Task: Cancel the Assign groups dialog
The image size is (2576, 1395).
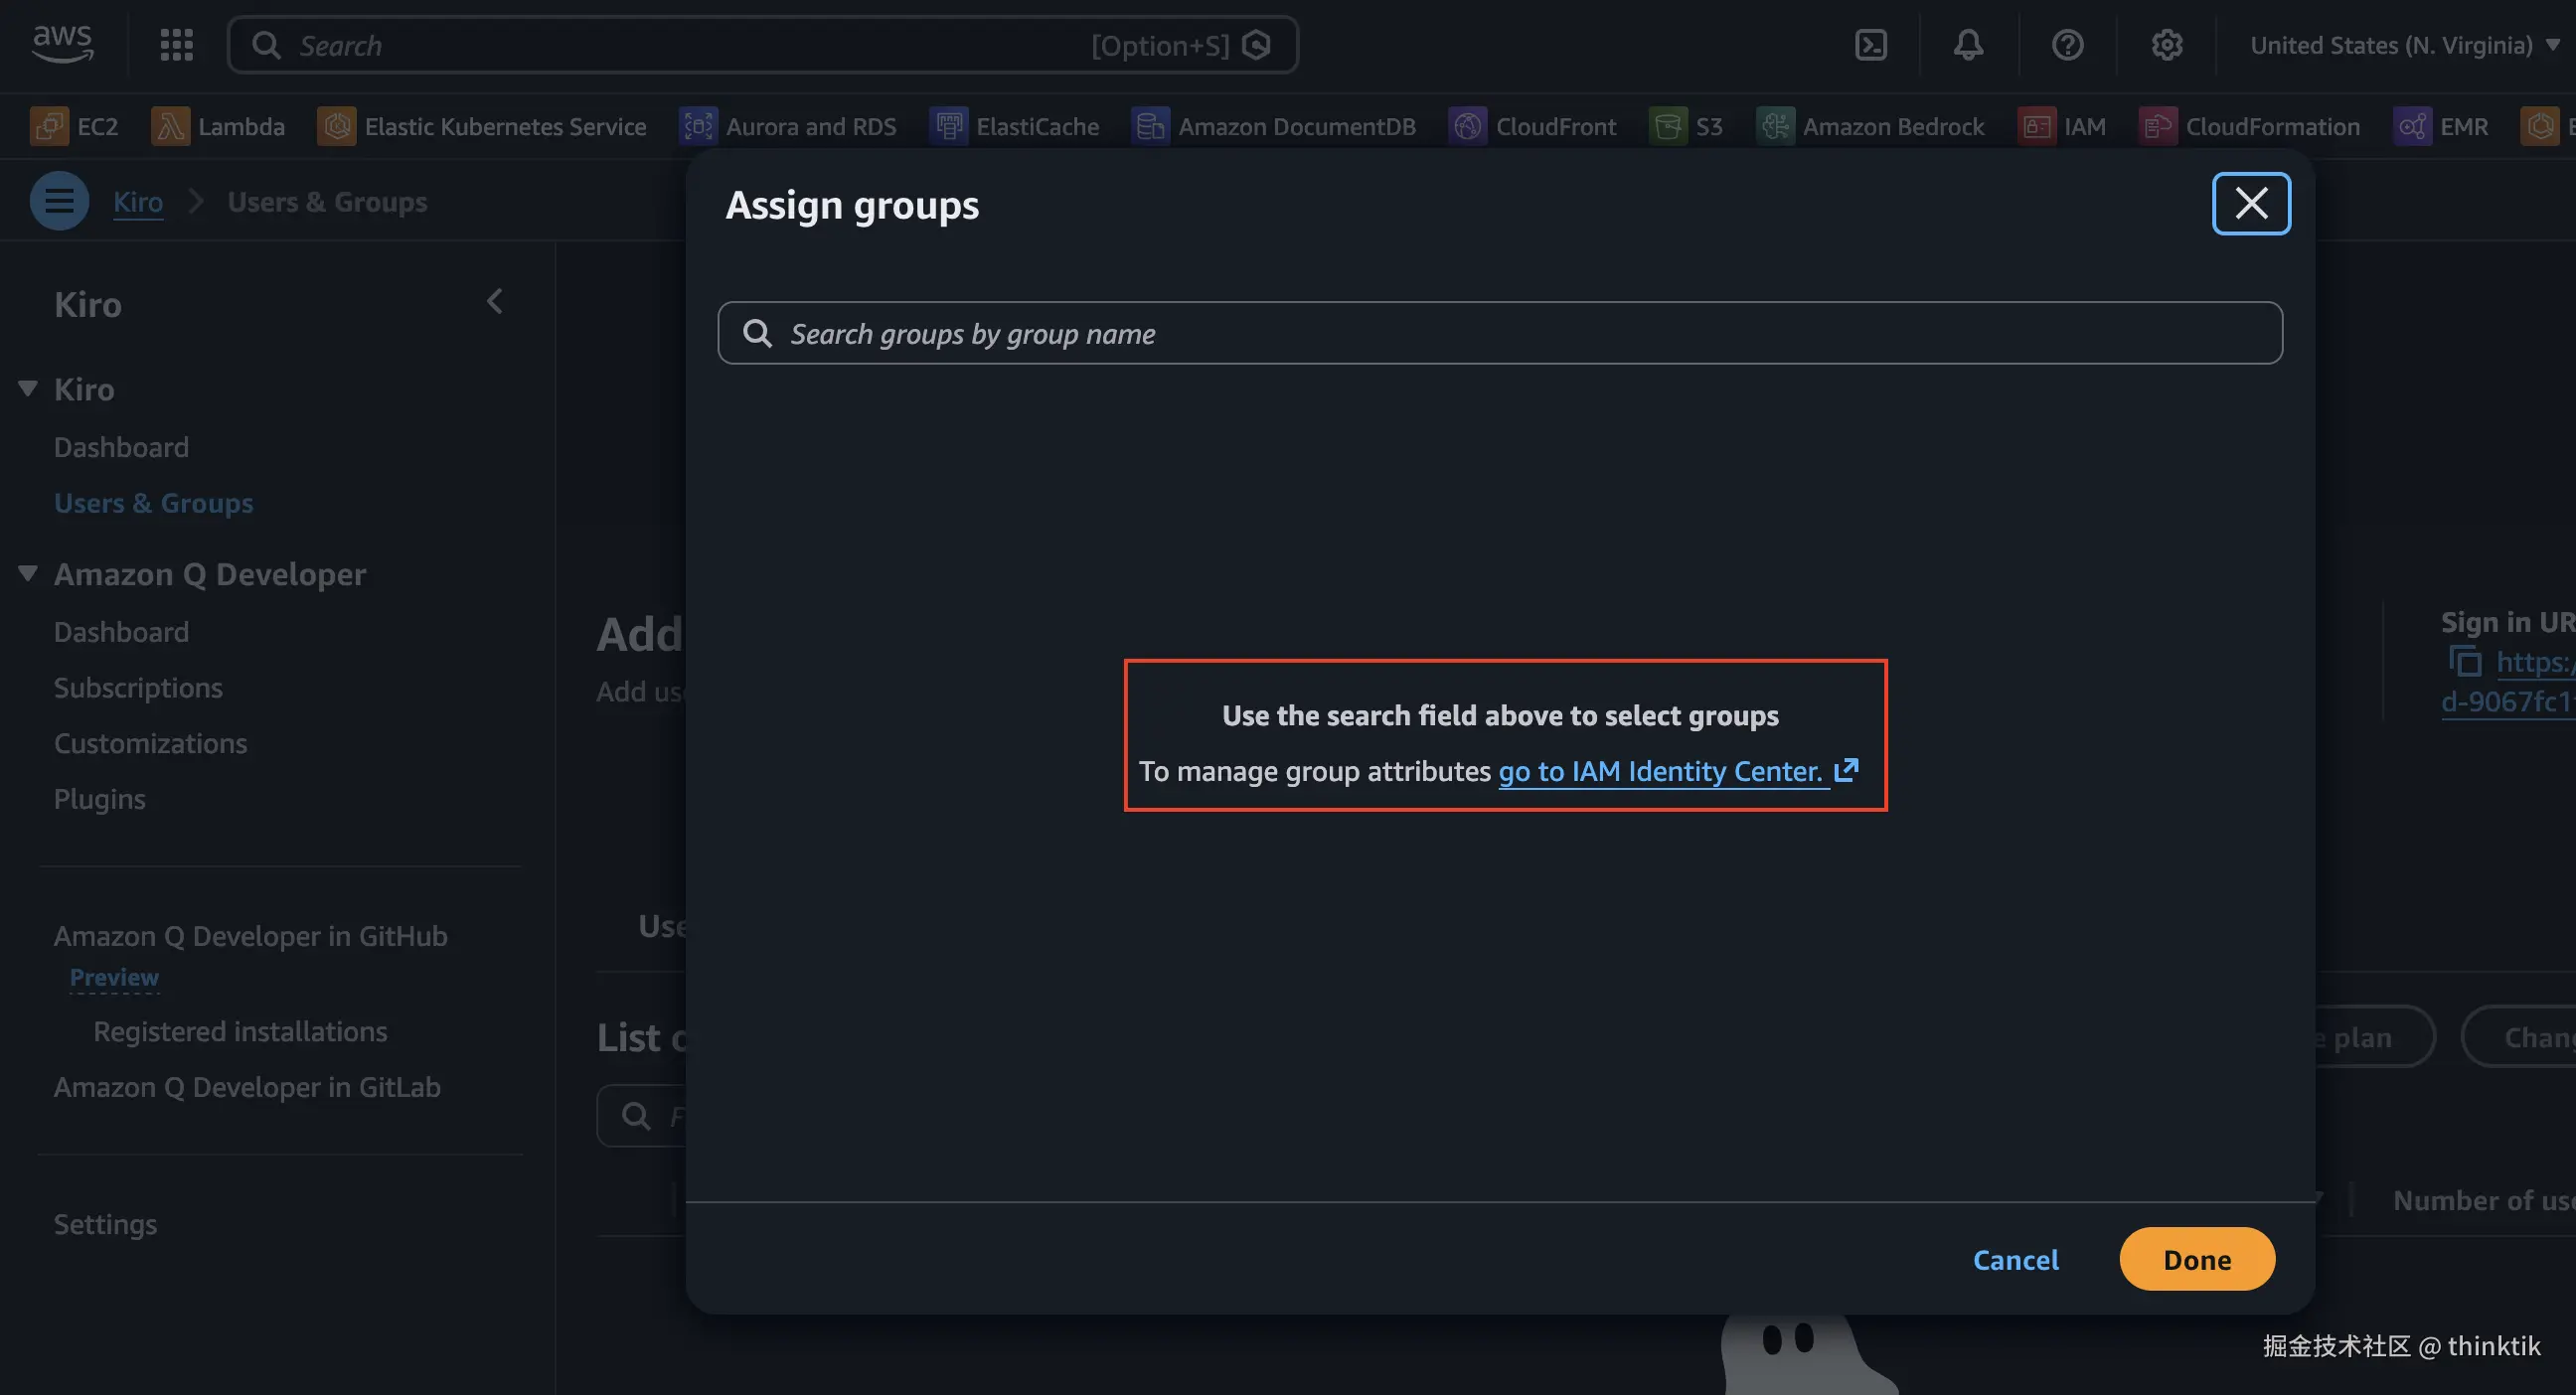Action: 2015,1259
